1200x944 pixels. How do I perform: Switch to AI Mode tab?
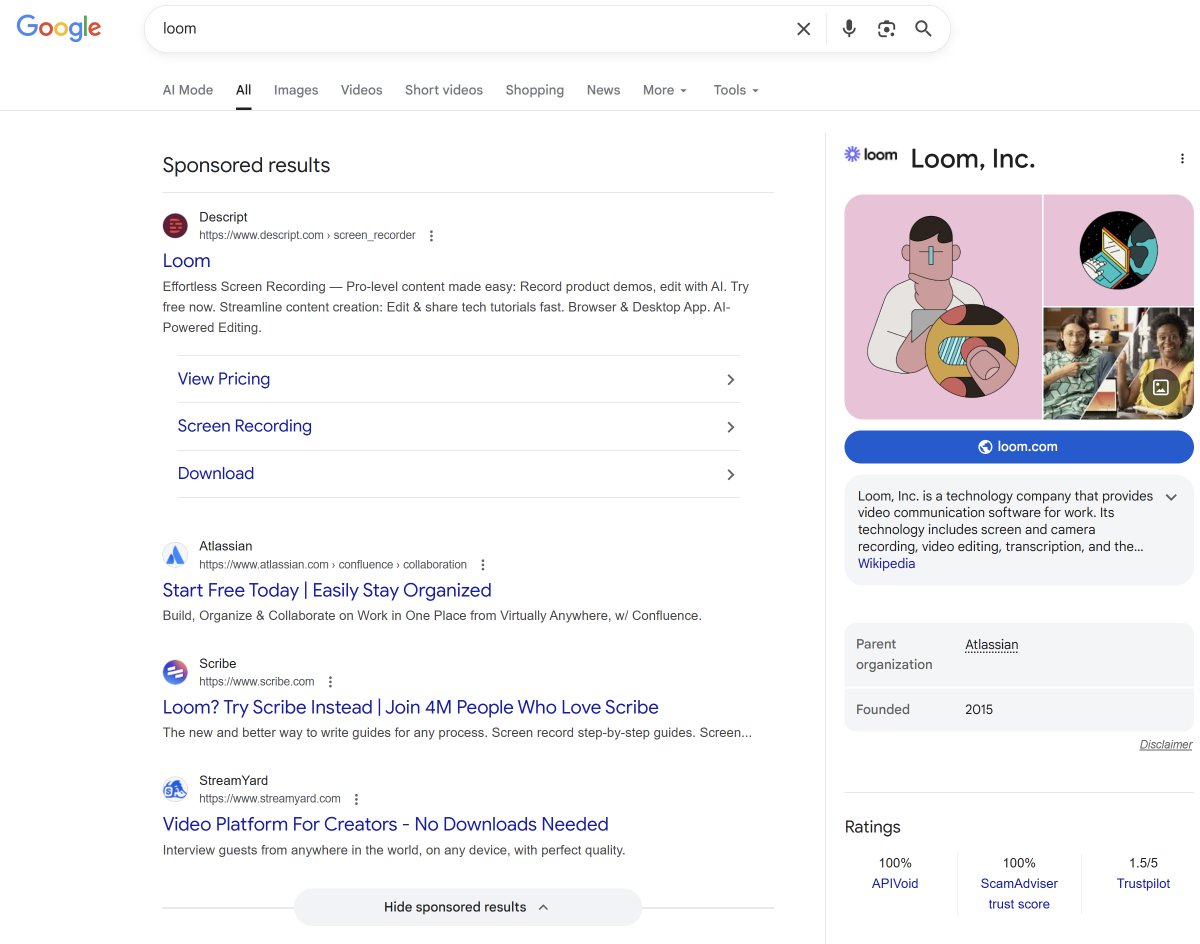(x=188, y=90)
